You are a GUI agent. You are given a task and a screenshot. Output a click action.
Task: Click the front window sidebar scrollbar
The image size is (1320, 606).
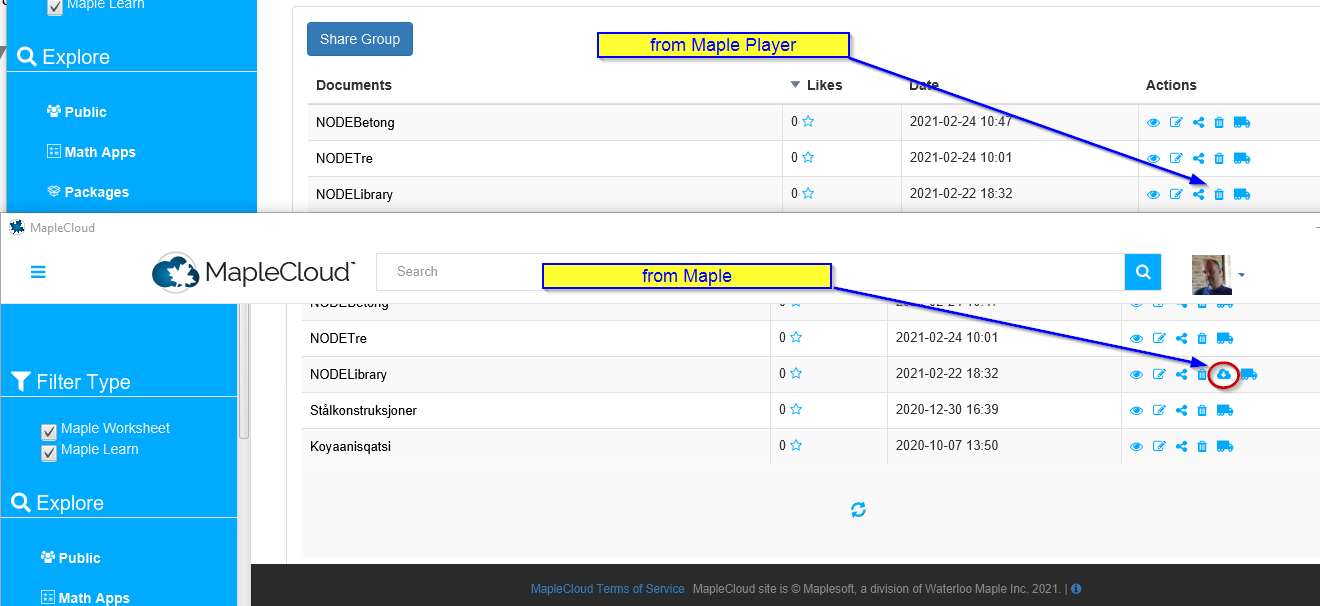[244, 371]
